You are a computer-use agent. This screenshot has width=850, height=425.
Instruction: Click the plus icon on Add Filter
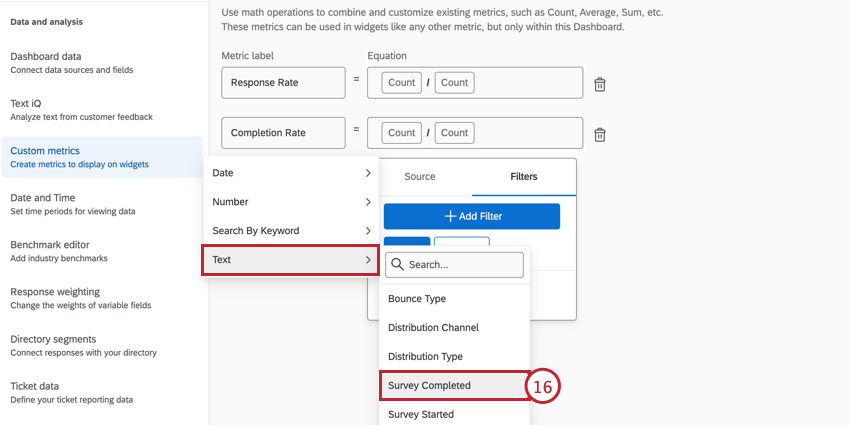click(x=450, y=216)
